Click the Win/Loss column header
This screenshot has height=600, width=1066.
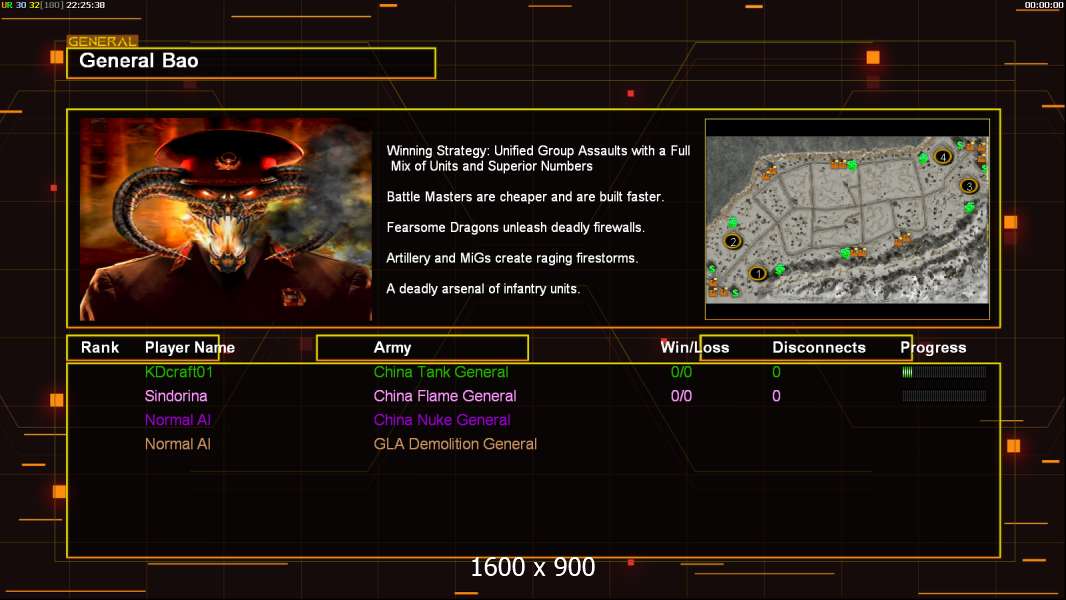point(695,347)
